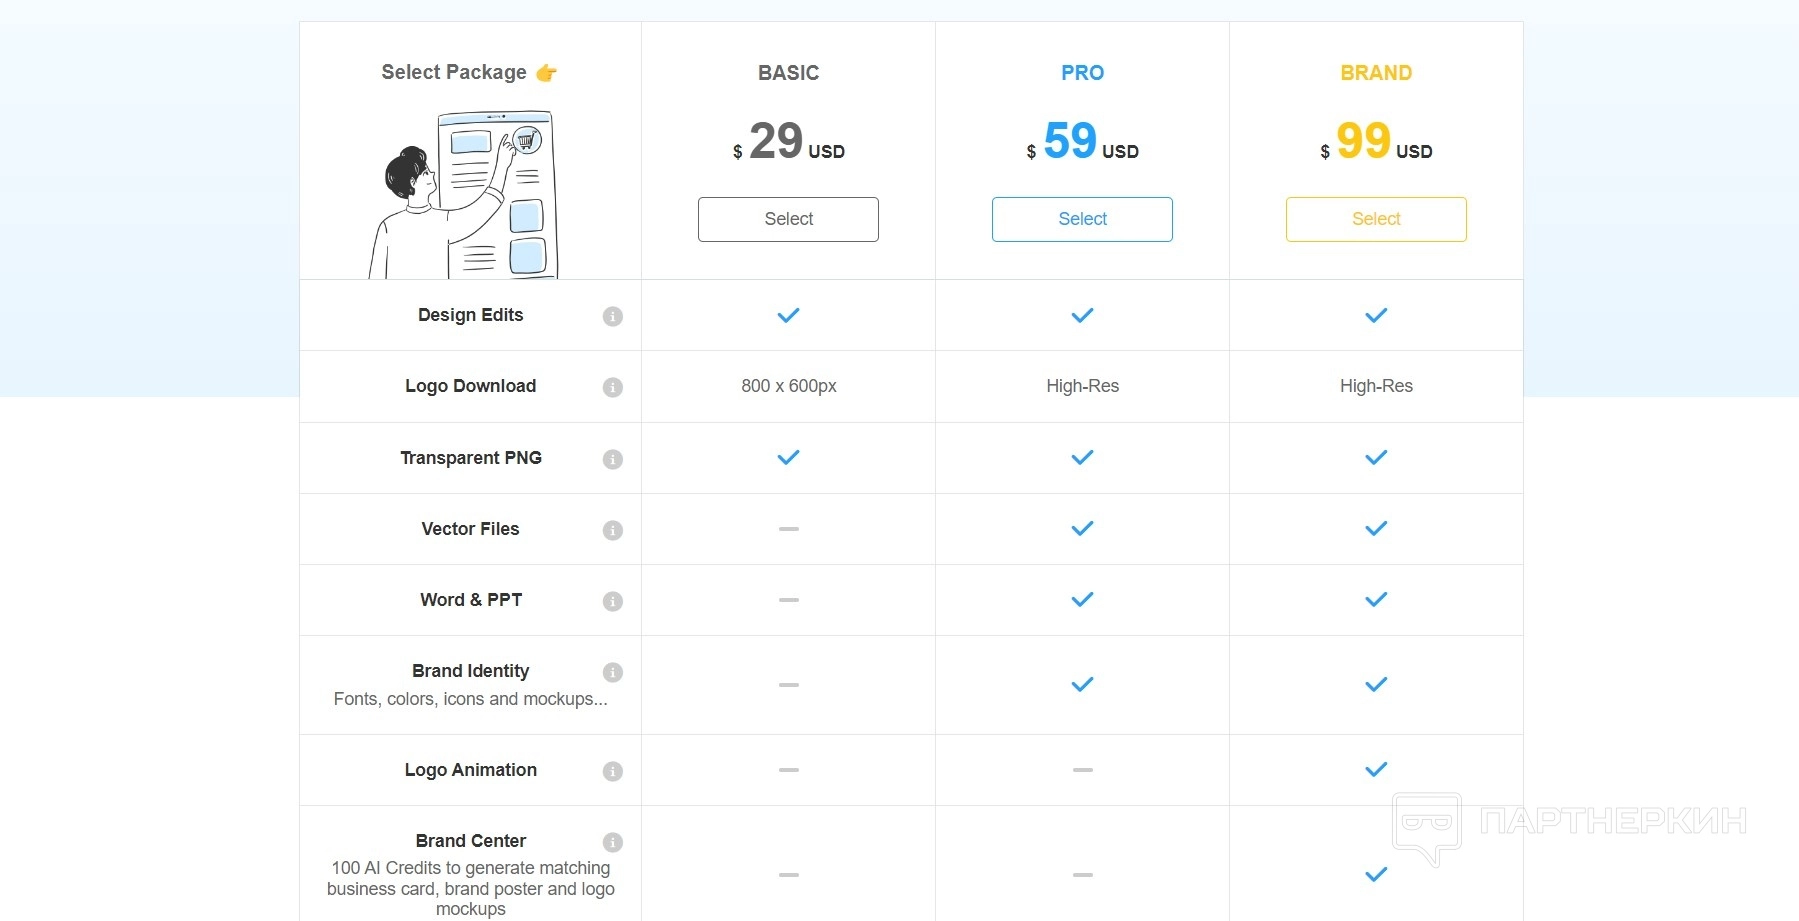Click the info icon next to Logo Download

[613, 387]
